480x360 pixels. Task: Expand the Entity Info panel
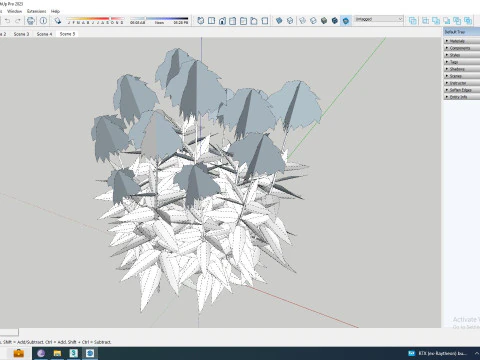point(462,97)
